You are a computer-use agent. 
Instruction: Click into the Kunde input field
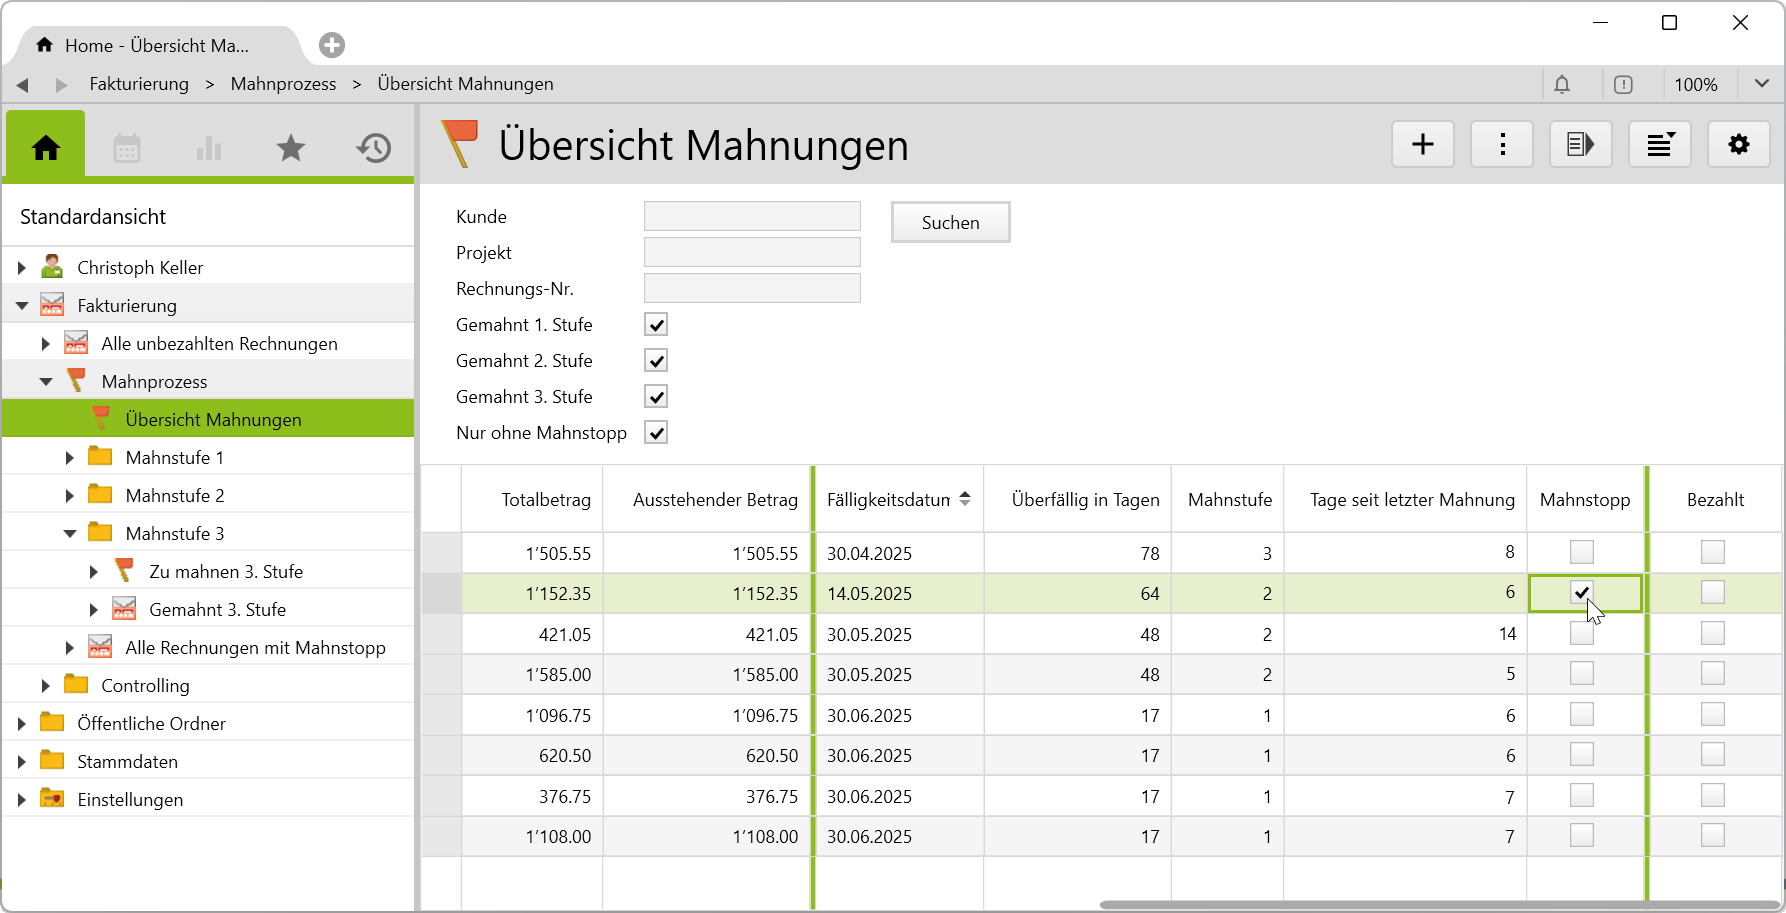tap(752, 217)
